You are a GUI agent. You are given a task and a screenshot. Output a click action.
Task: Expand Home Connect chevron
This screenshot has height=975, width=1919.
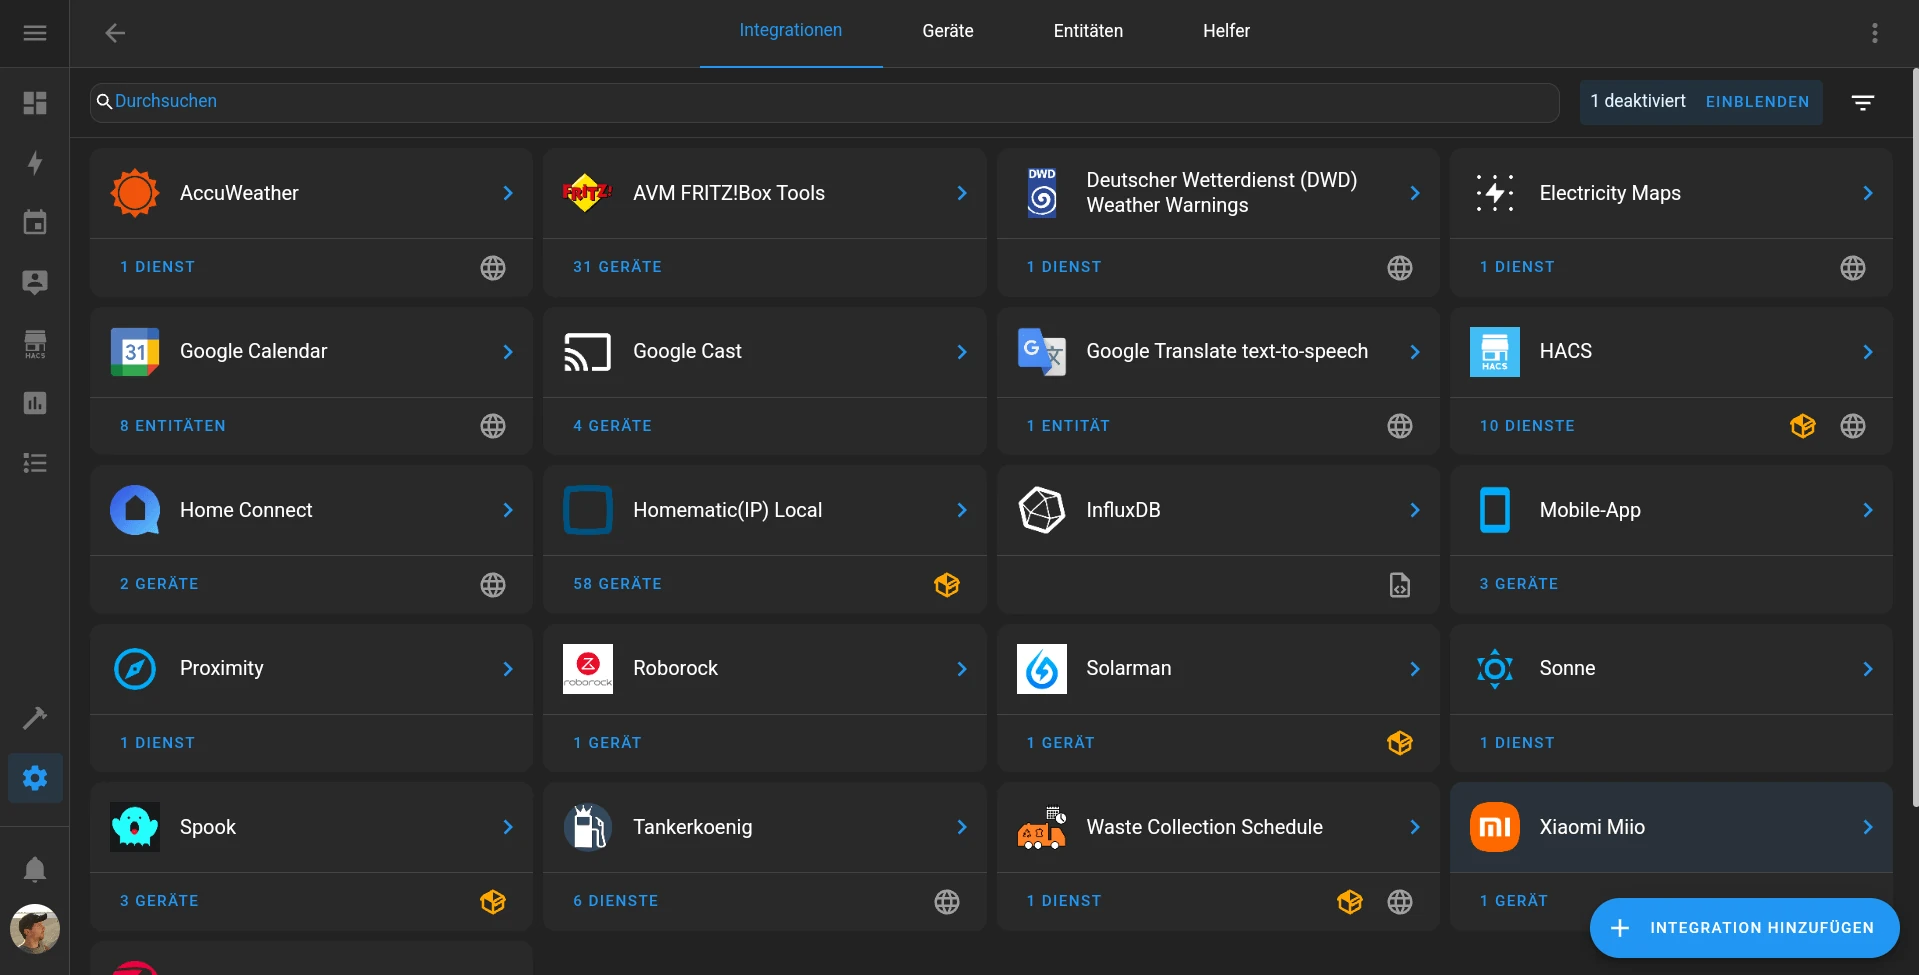(x=508, y=510)
